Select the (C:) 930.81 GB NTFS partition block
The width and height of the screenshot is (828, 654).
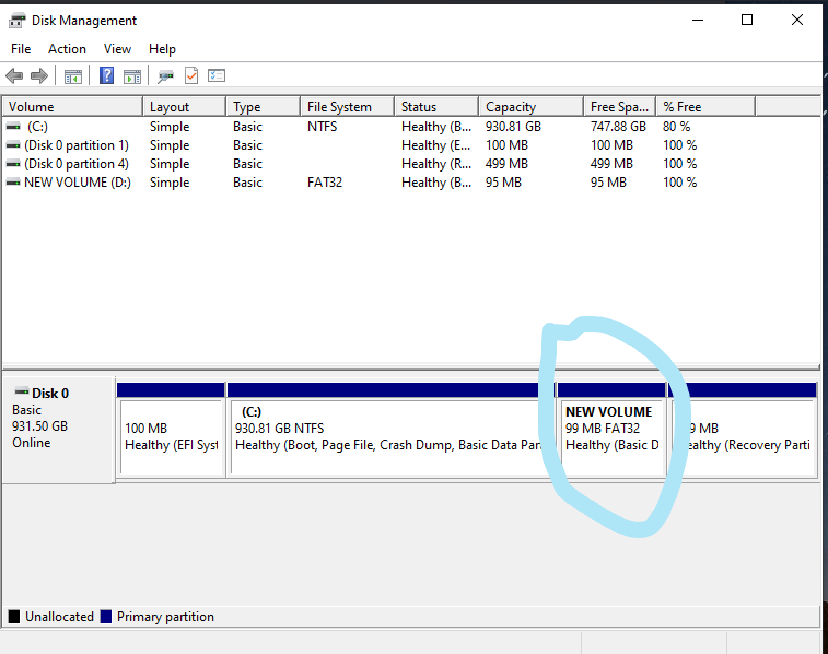point(391,431)
